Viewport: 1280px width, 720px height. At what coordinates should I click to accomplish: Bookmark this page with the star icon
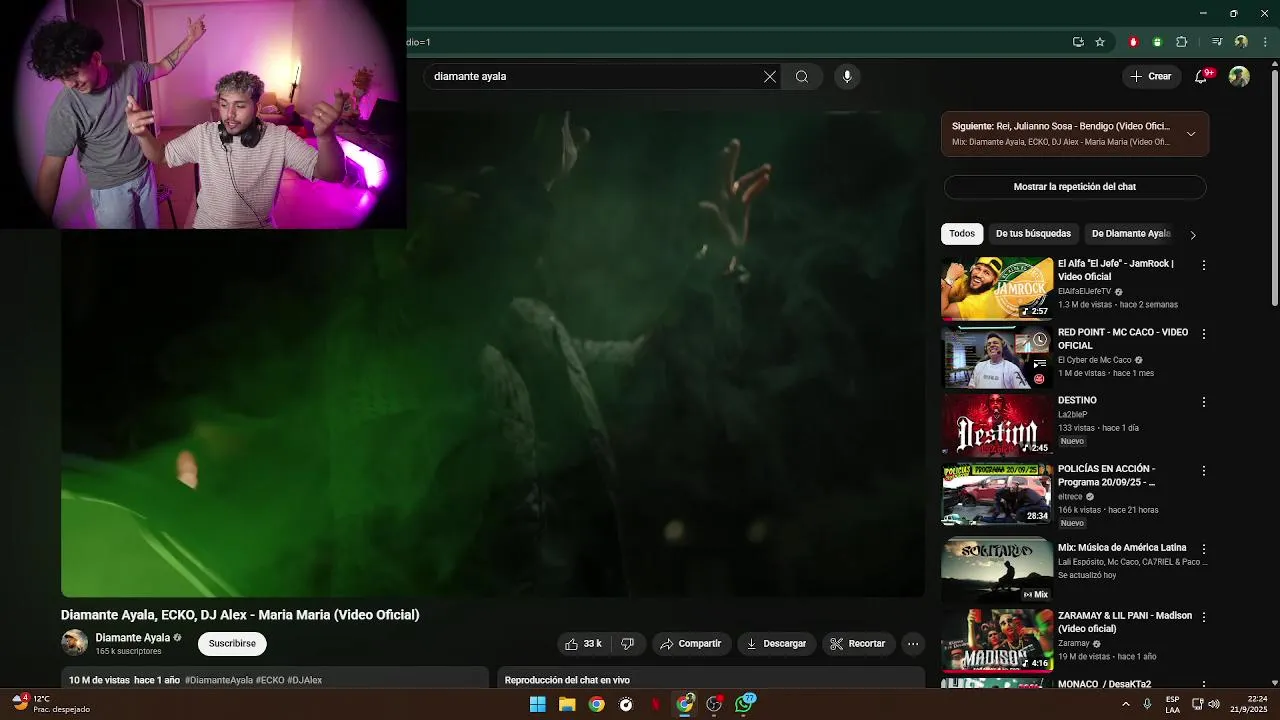(x=1100, y=42)
